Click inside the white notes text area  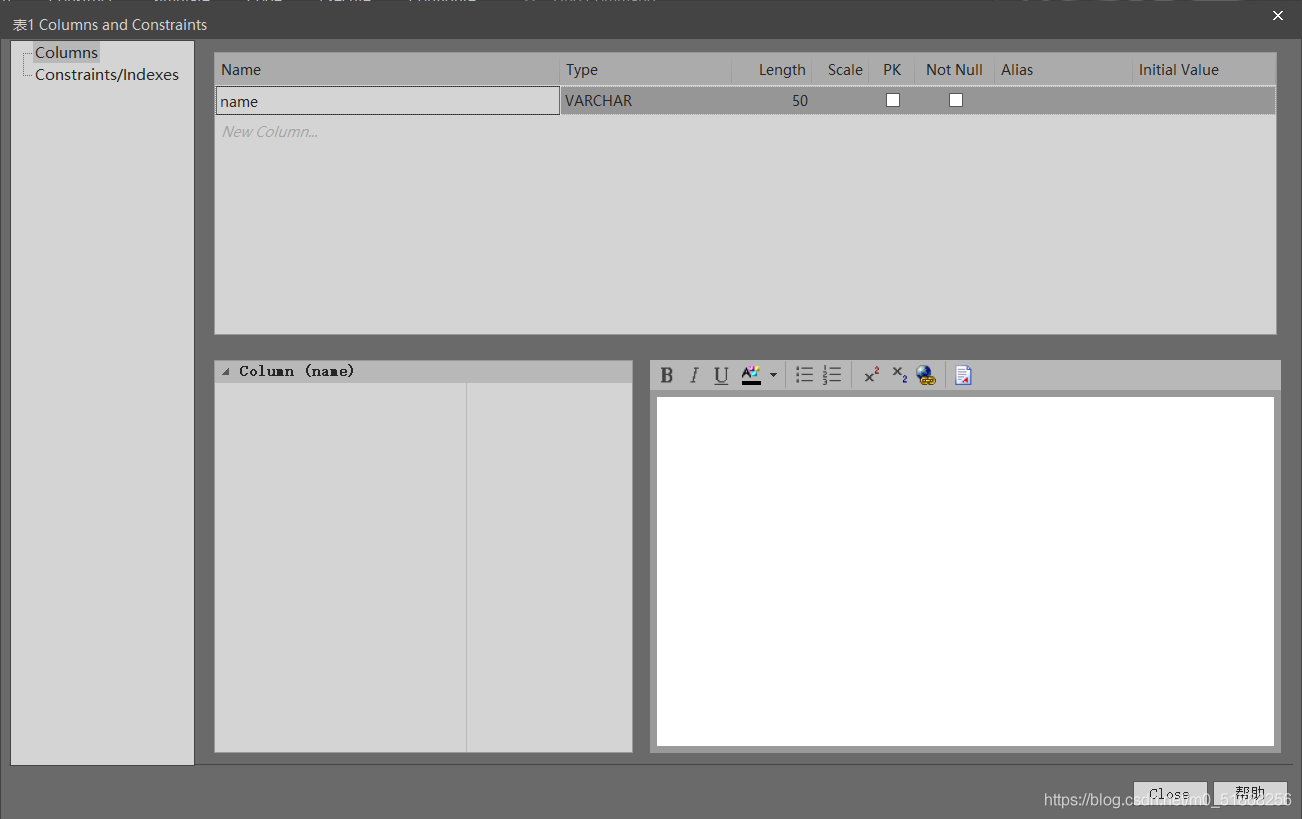click(965, 571)
